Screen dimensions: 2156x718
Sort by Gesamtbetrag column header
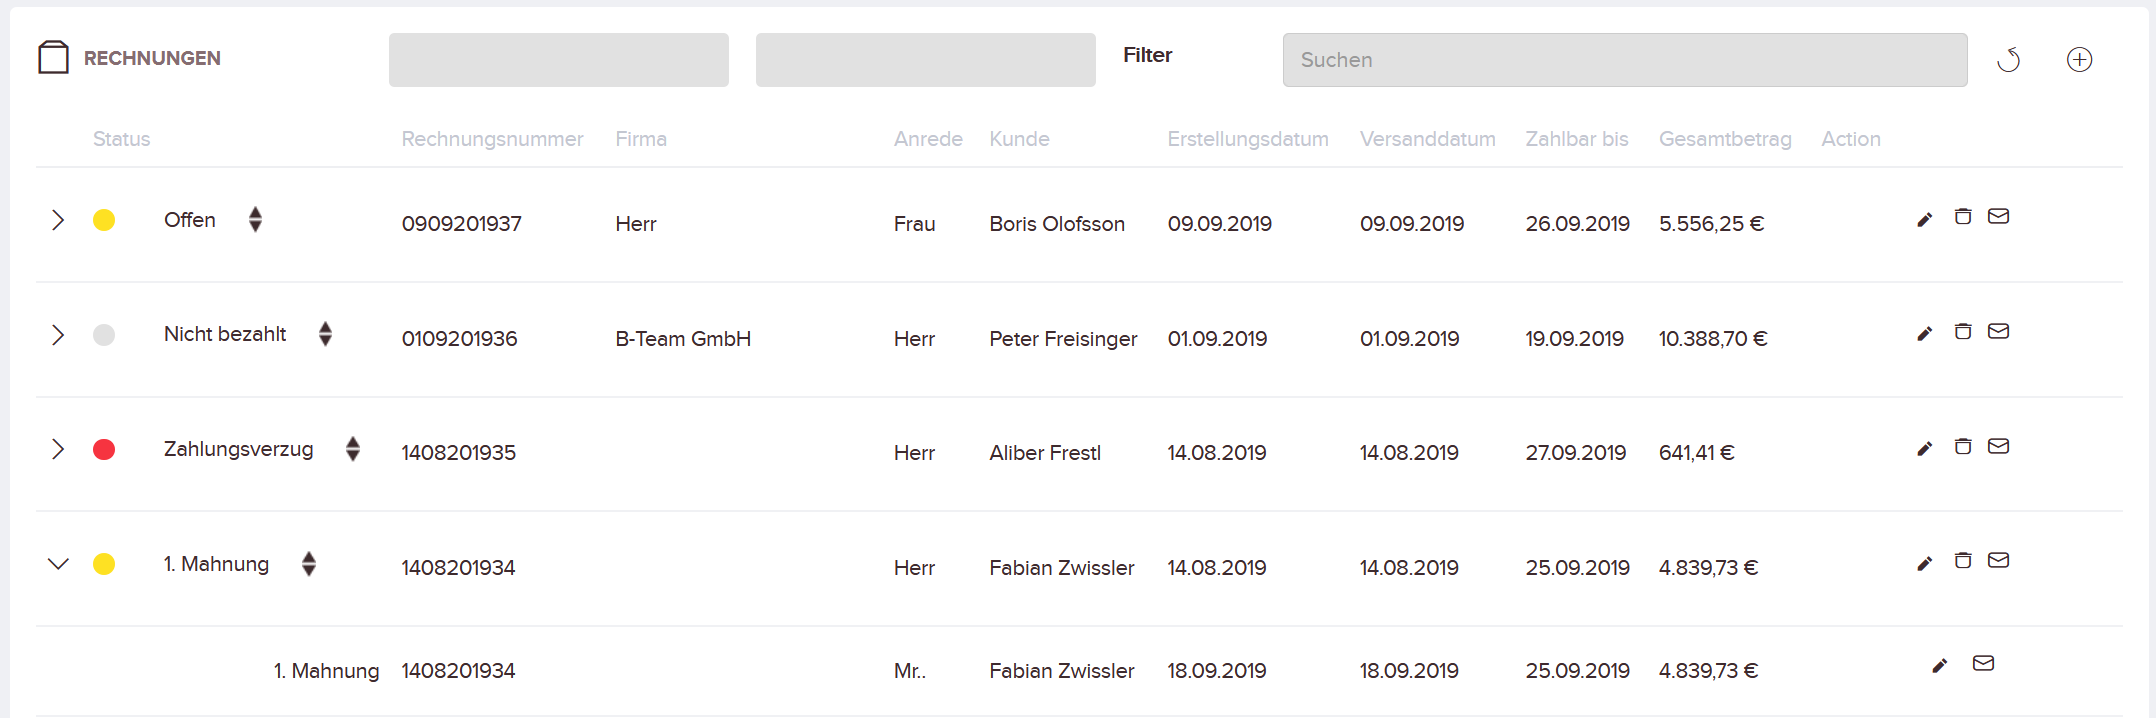(x=1725, y=139)
